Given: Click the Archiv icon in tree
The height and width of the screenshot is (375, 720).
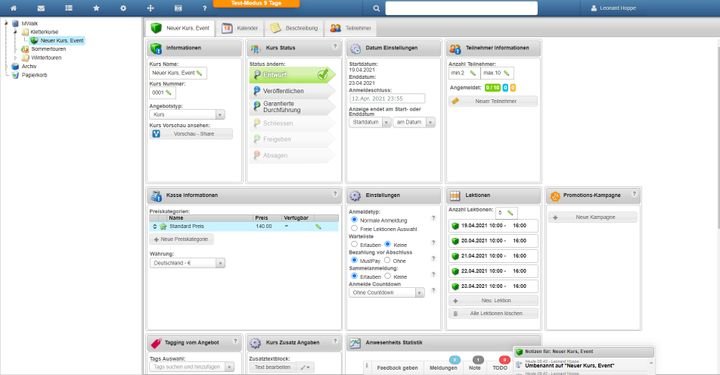Looking at the screenshot, I should click(15, 66).
